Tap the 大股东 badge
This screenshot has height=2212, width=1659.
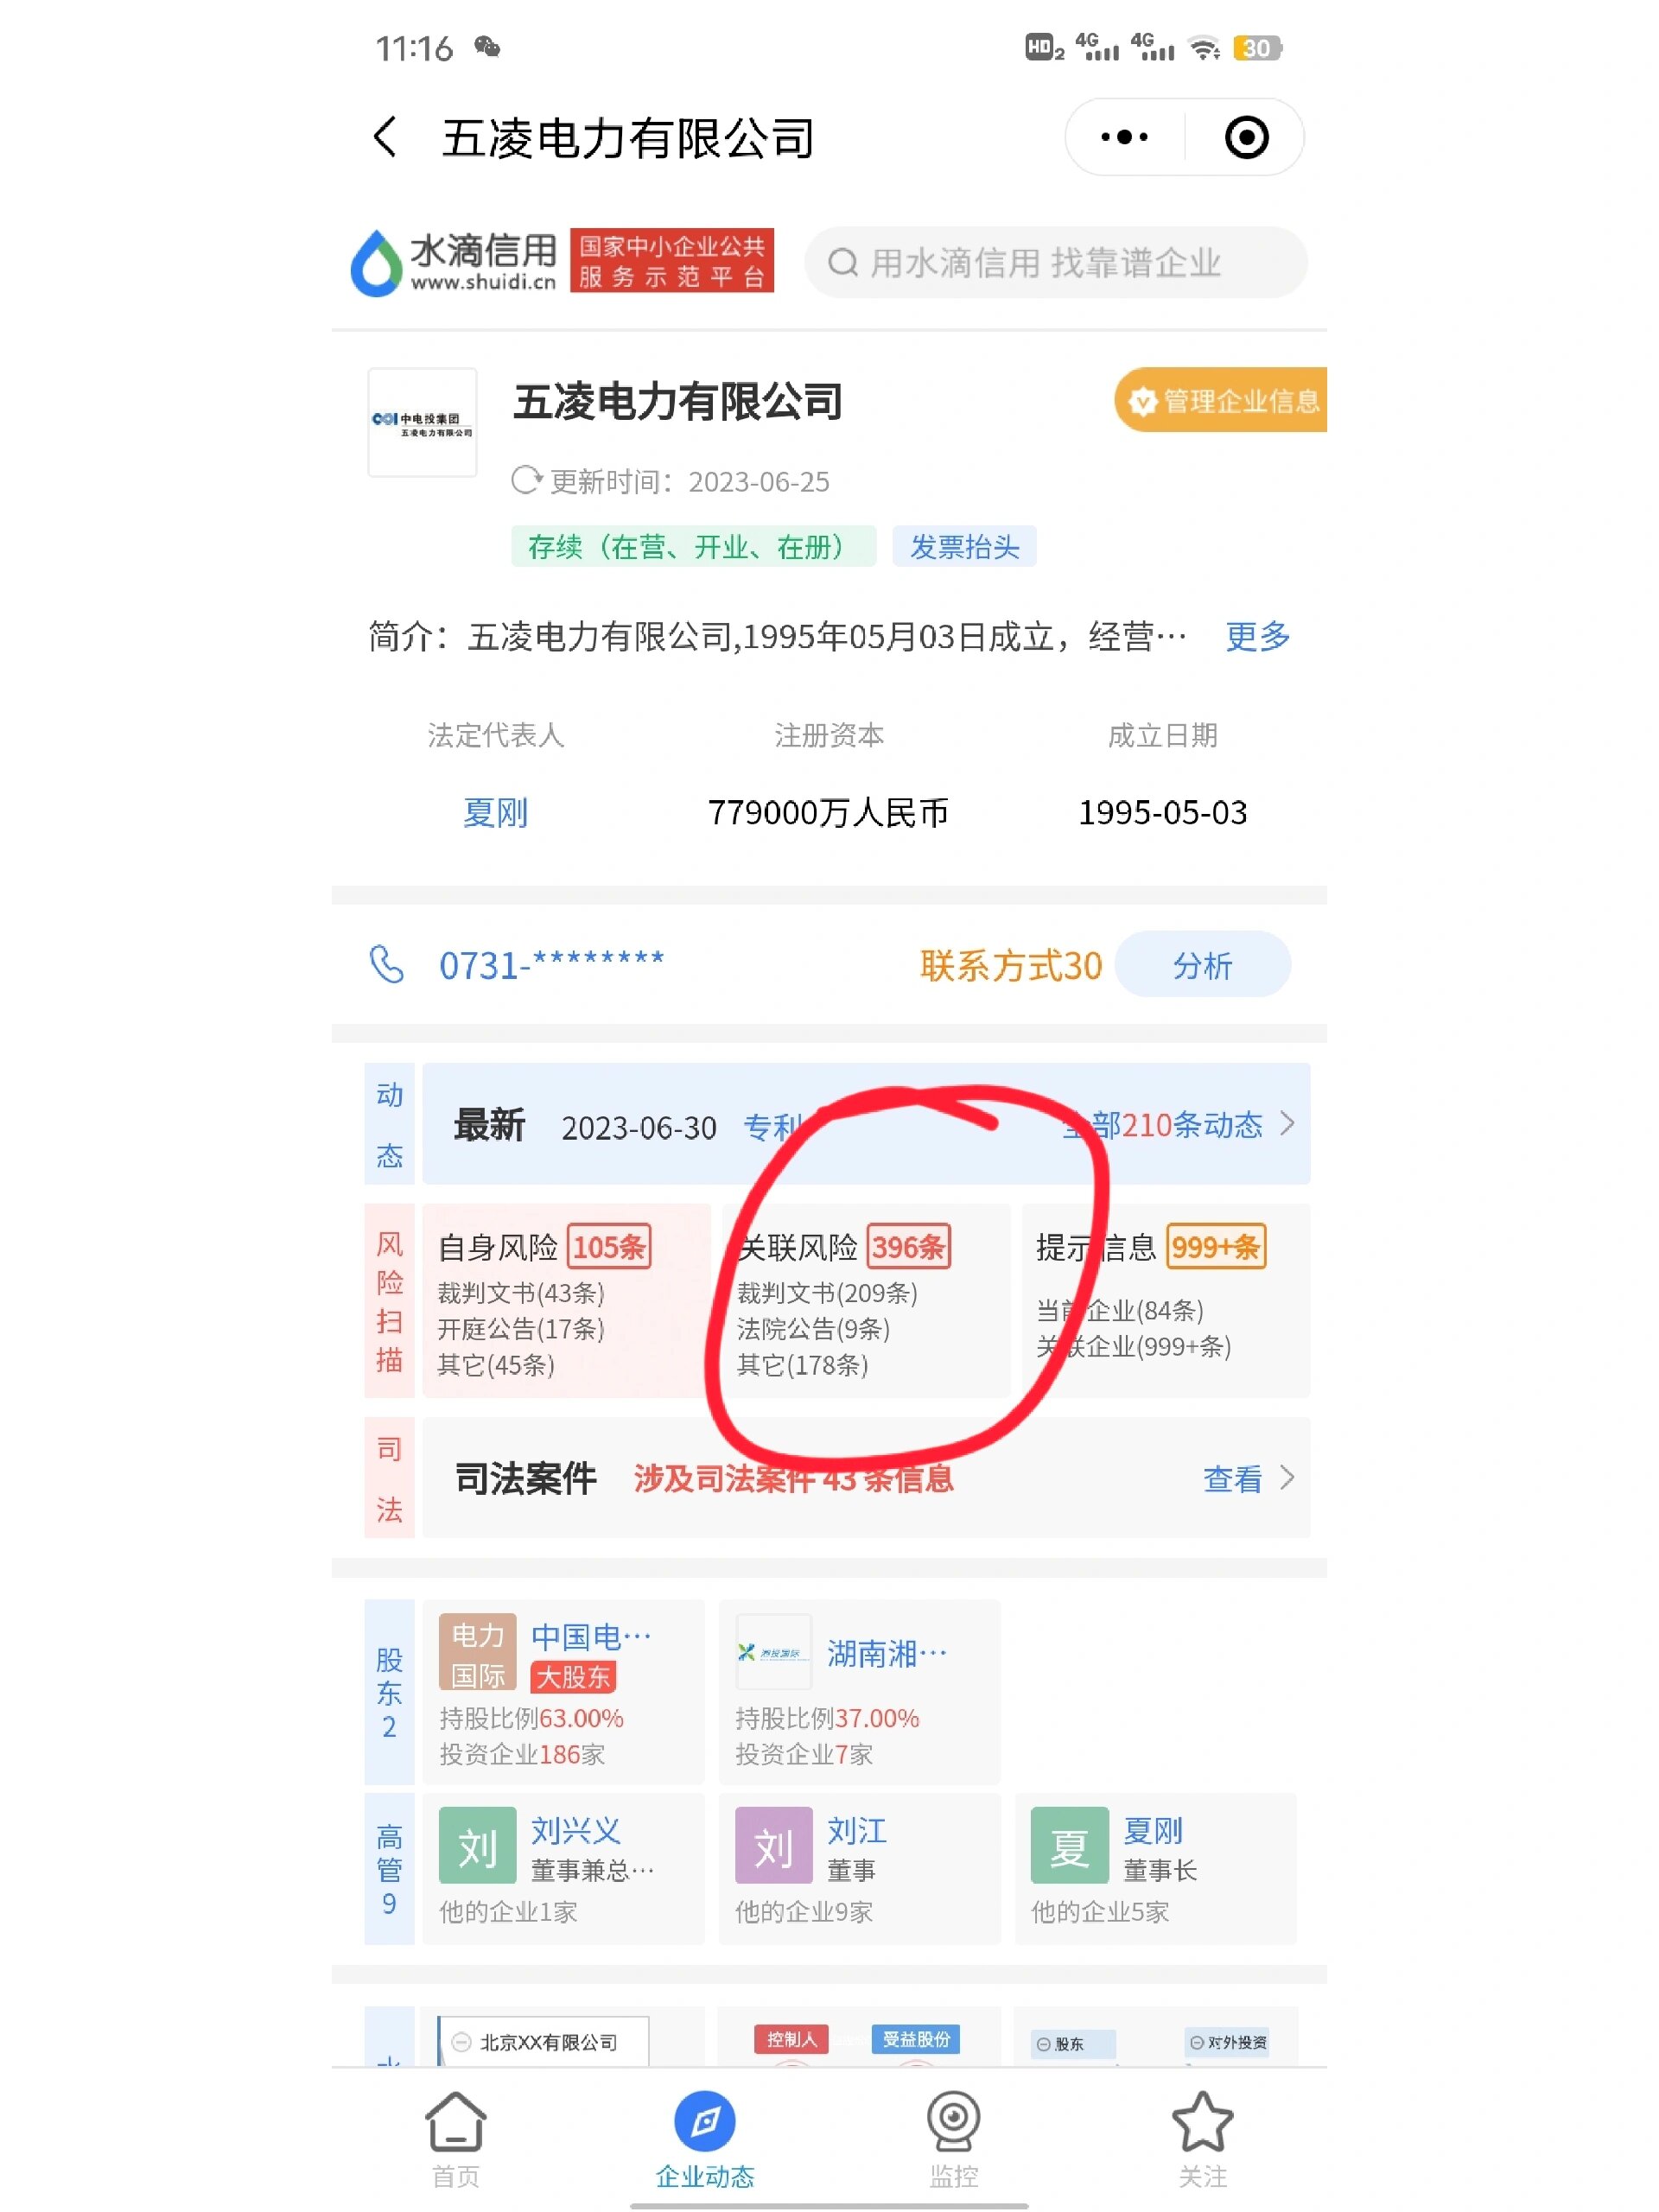(x=573, y=1677)
